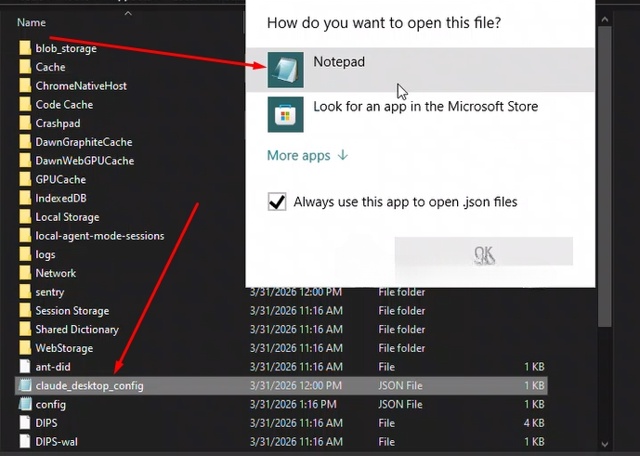
Task: Select the Code Cache folder icon
Action: coord(25,105)
